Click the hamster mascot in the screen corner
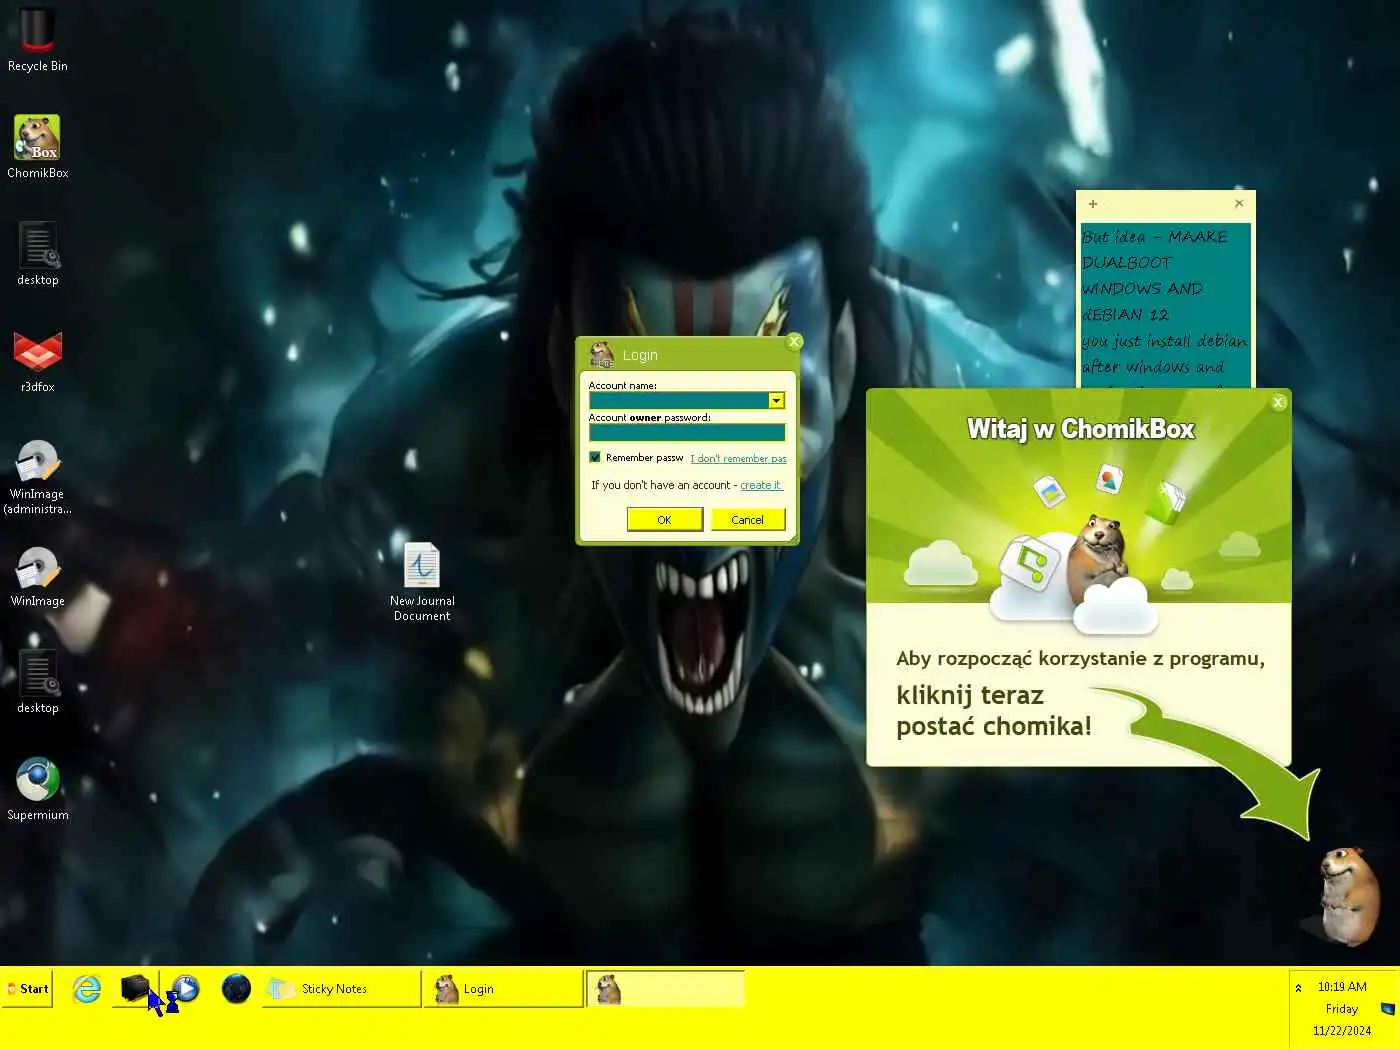The height and width of the screenshot is (1050, 1400). [x=1347, y=895]
